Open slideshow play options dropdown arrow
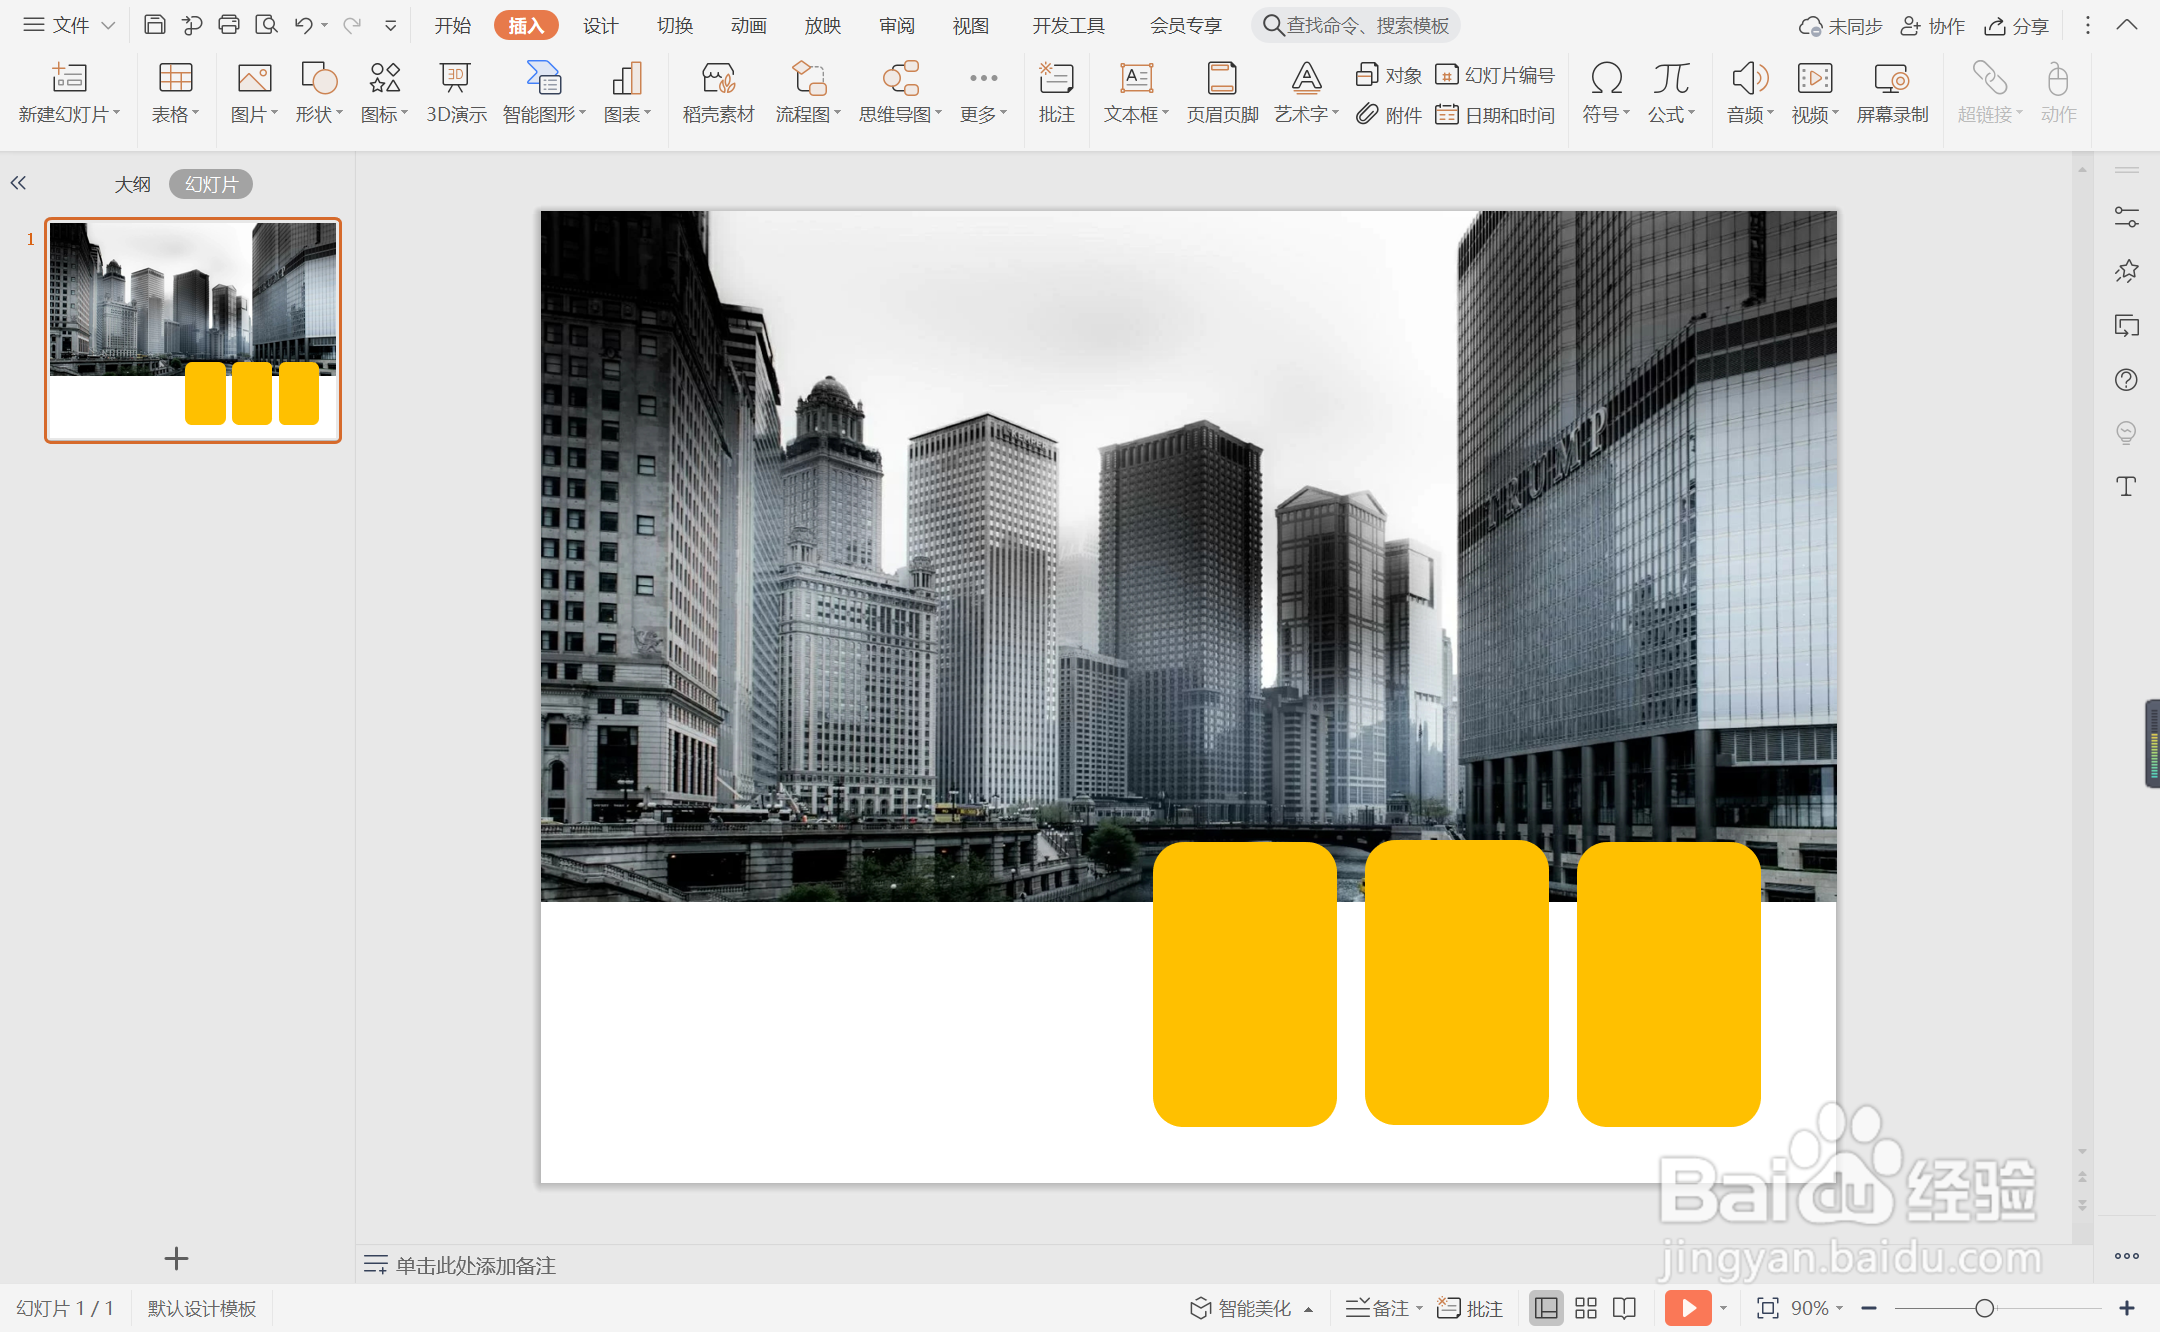 (1723, 1308)
